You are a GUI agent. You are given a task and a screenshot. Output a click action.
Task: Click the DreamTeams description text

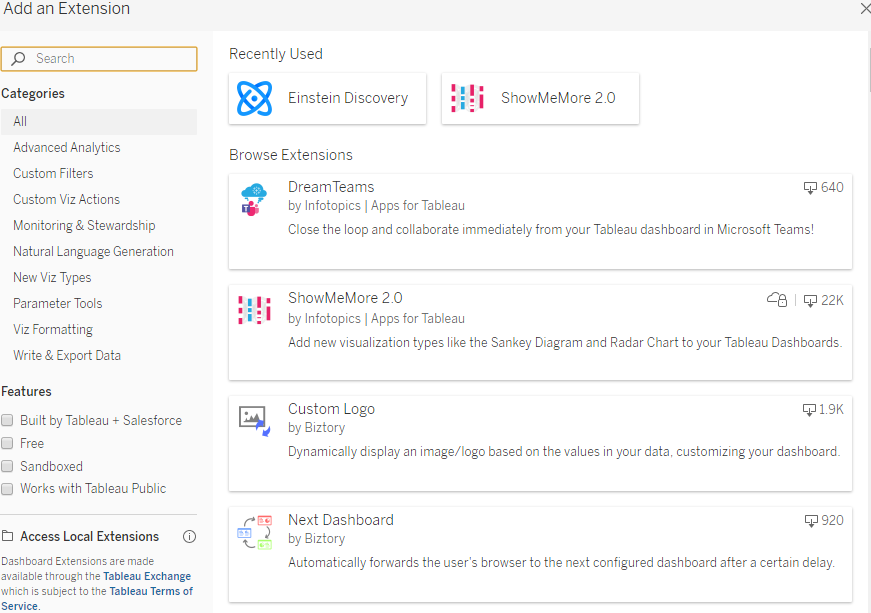click(x=551, y=230)
